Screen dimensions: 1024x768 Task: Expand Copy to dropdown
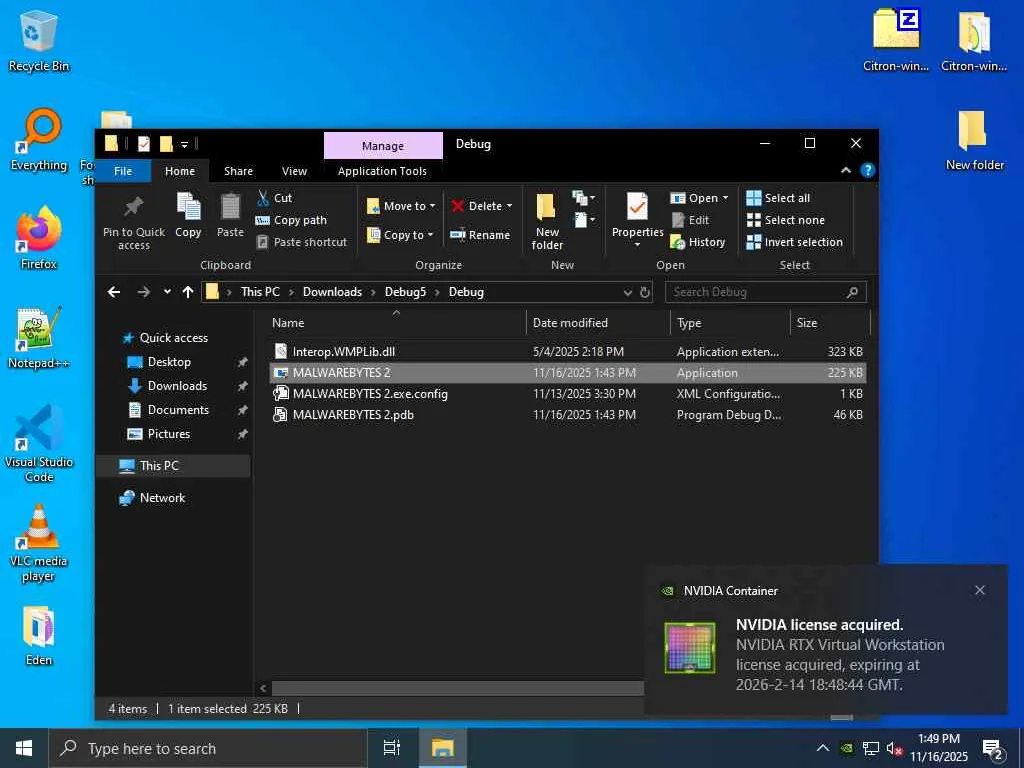[430, 234]
